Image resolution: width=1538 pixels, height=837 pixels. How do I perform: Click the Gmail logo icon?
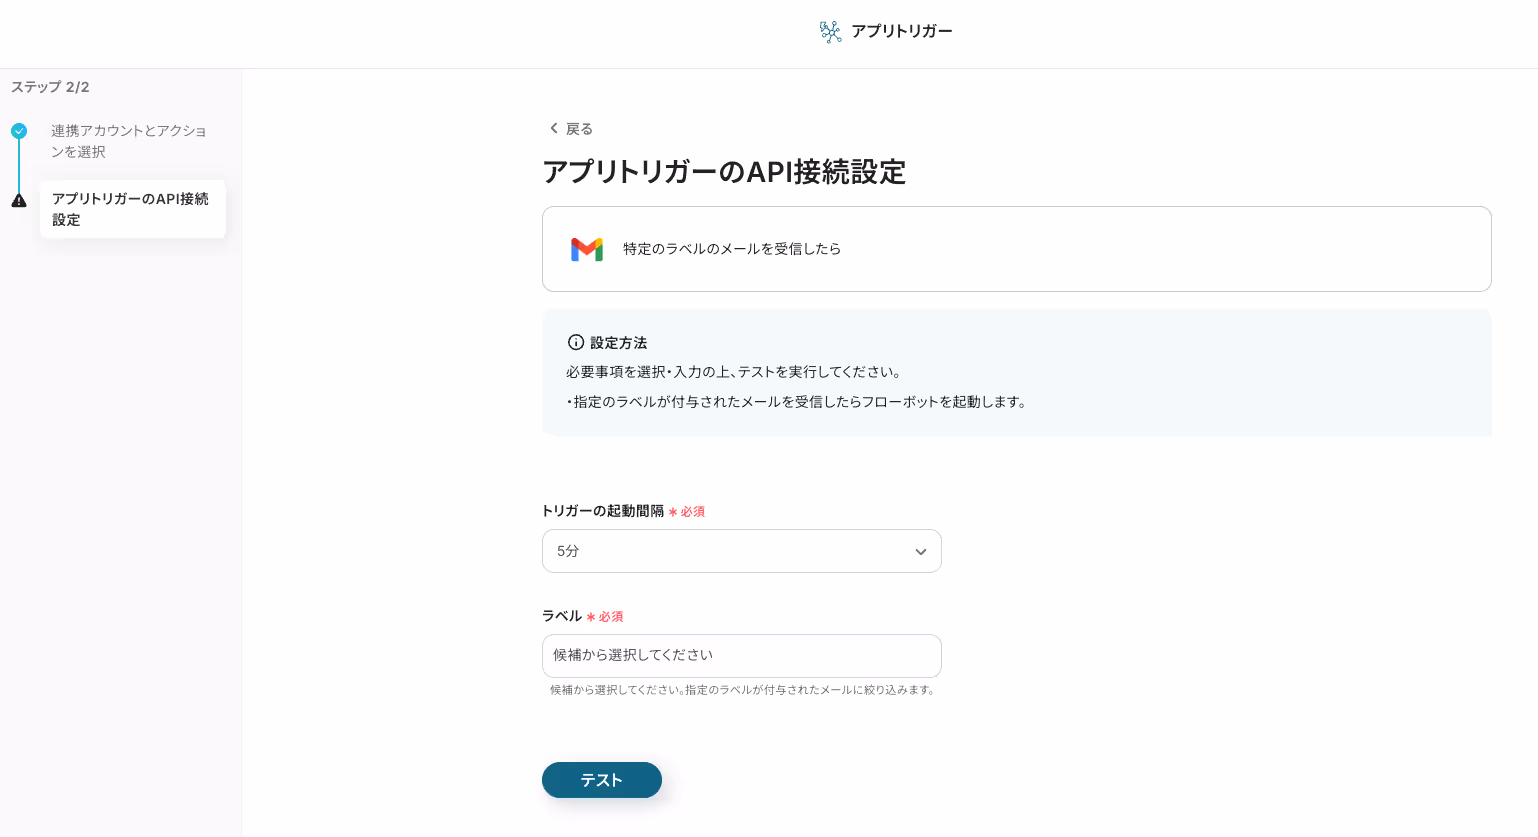587,249
